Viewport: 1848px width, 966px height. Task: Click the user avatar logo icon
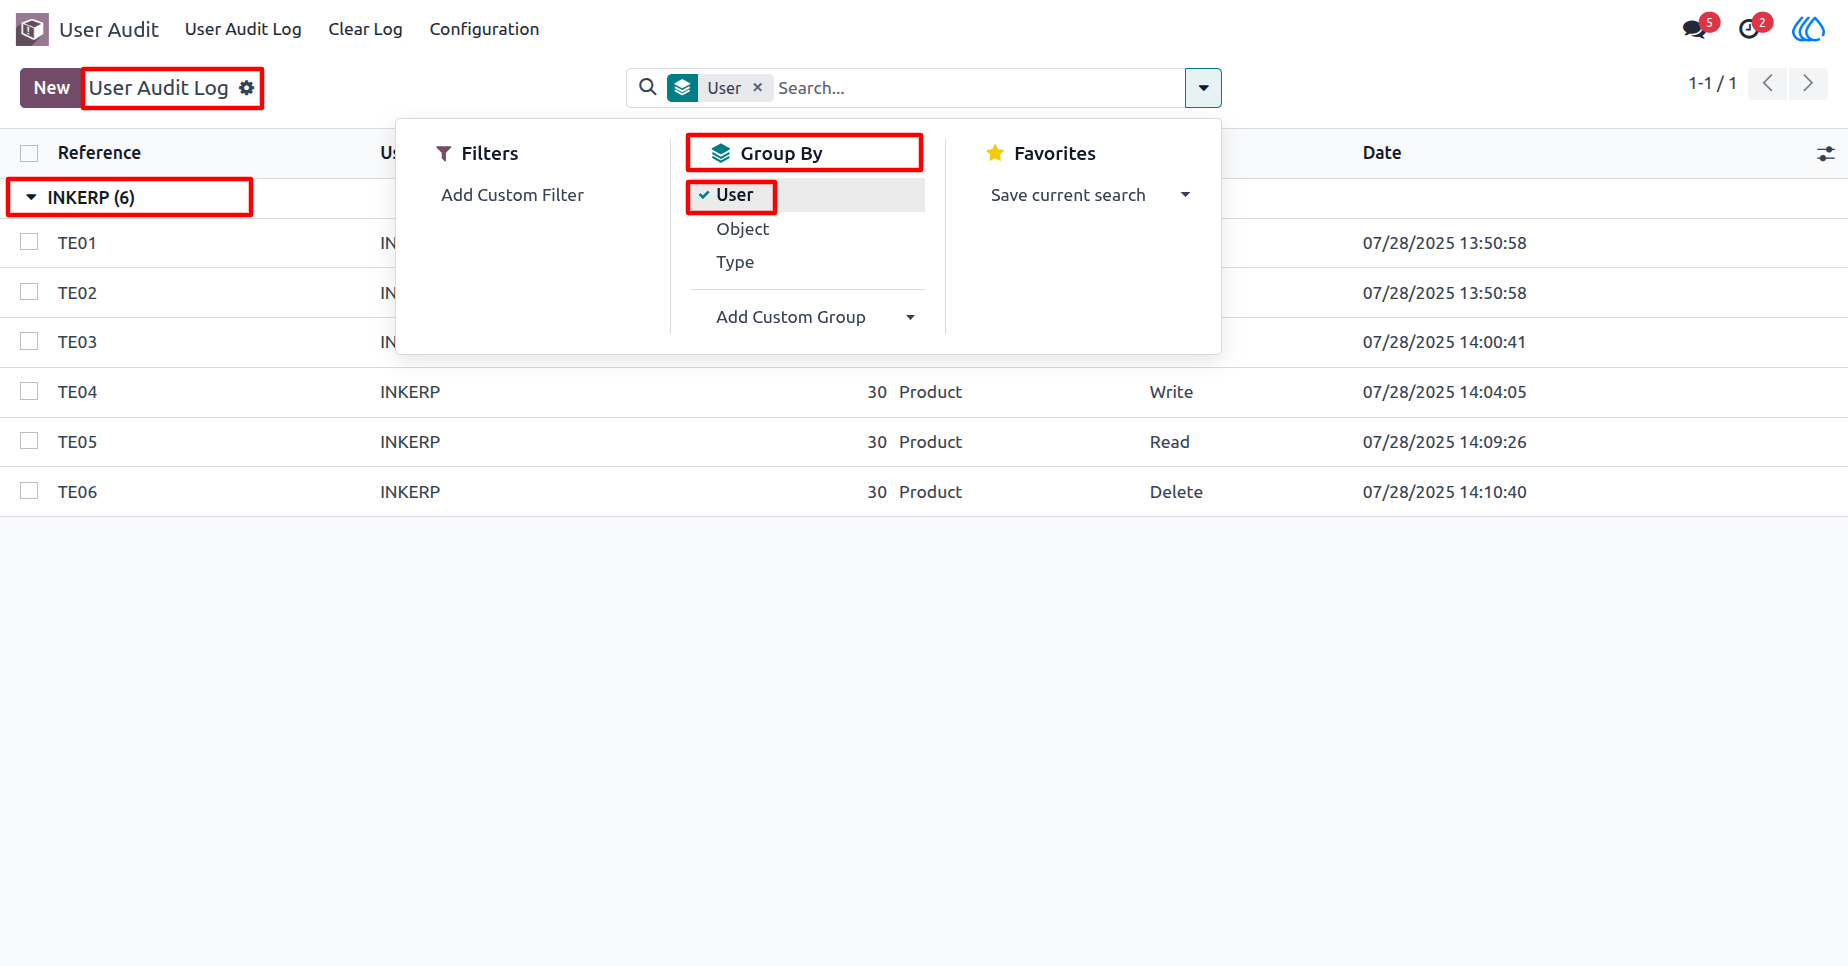click(x=1808, y=29)
